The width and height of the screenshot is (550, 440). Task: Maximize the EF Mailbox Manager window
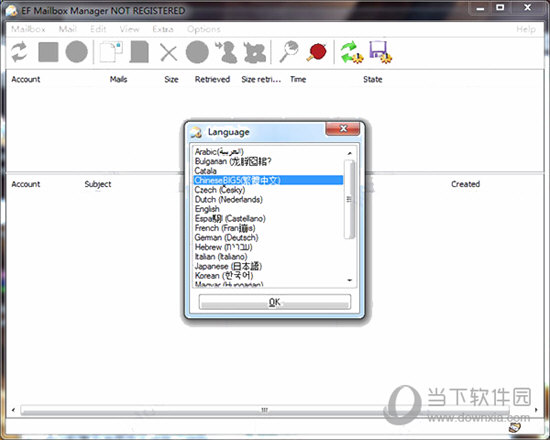[500, 7]
